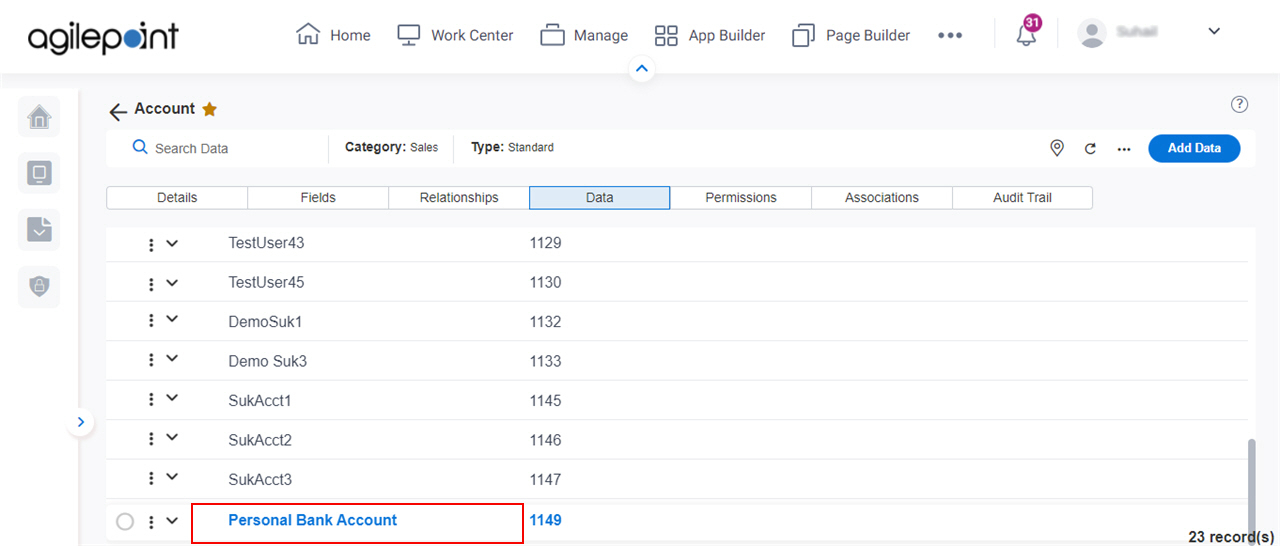Click the AgilePoint logo
The width and height of the screenshot is (1280, 546).
[x=103, y=36]
